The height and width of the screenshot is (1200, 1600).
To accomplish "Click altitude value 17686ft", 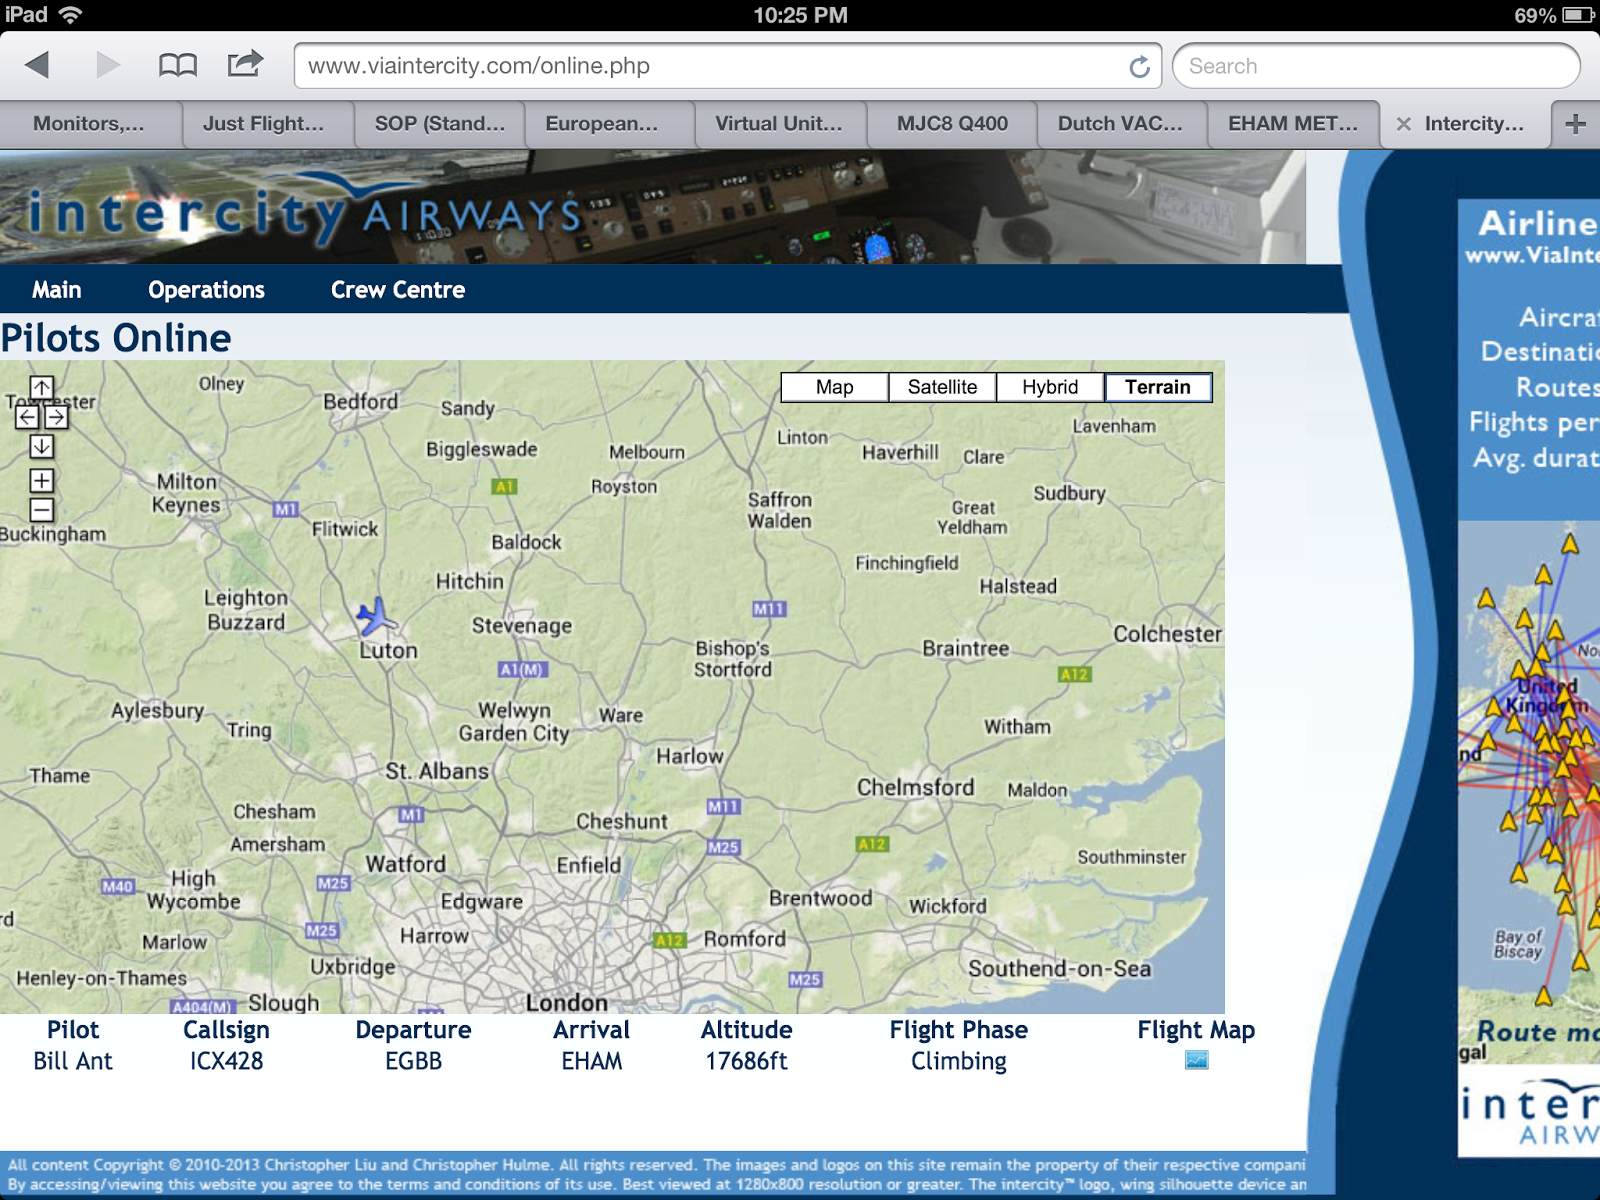I will tap(747, 1061).
